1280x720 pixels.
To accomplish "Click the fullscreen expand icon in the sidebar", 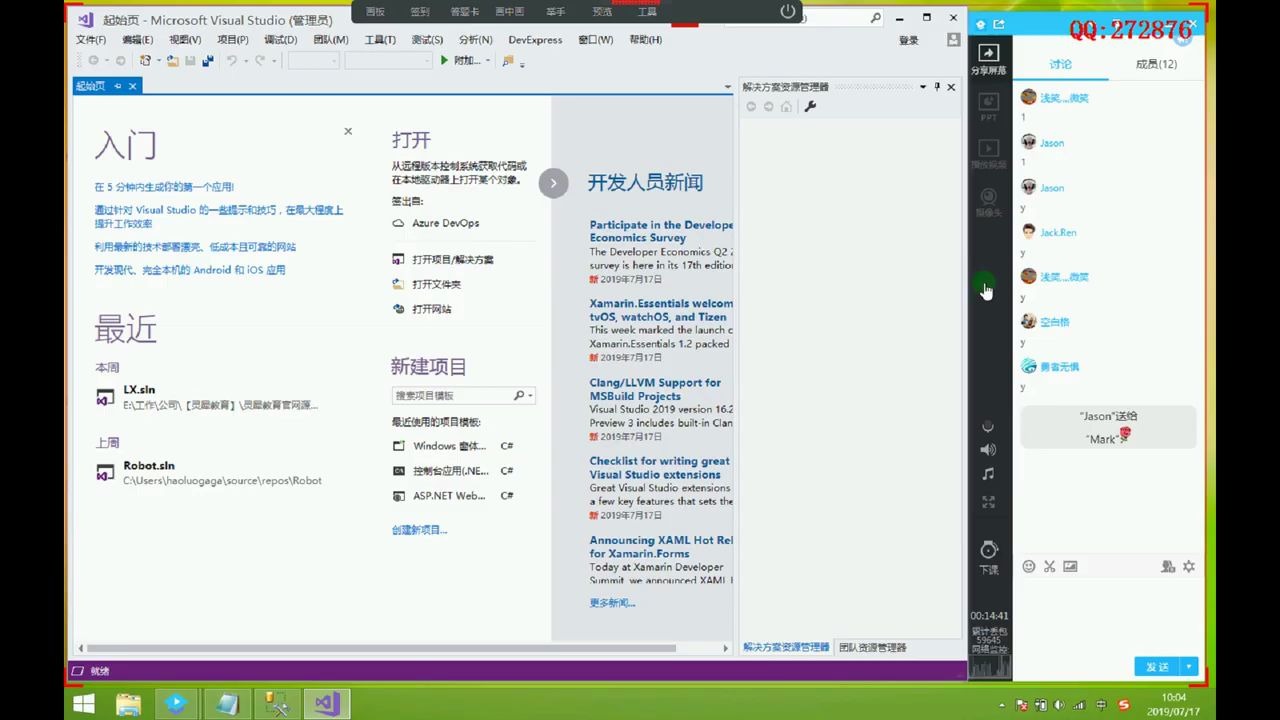I will 988,502.
